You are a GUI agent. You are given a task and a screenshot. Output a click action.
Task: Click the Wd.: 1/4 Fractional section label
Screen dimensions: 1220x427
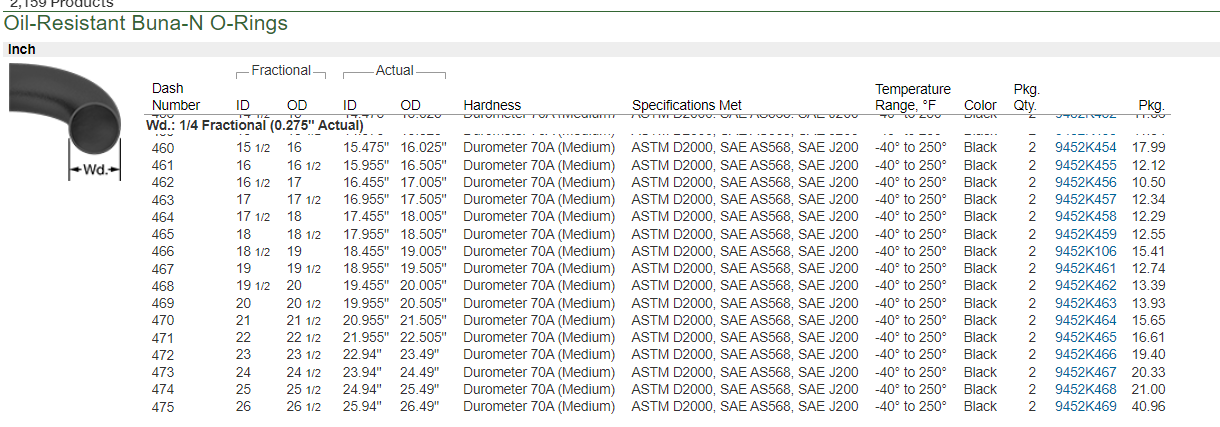(255, 126)
